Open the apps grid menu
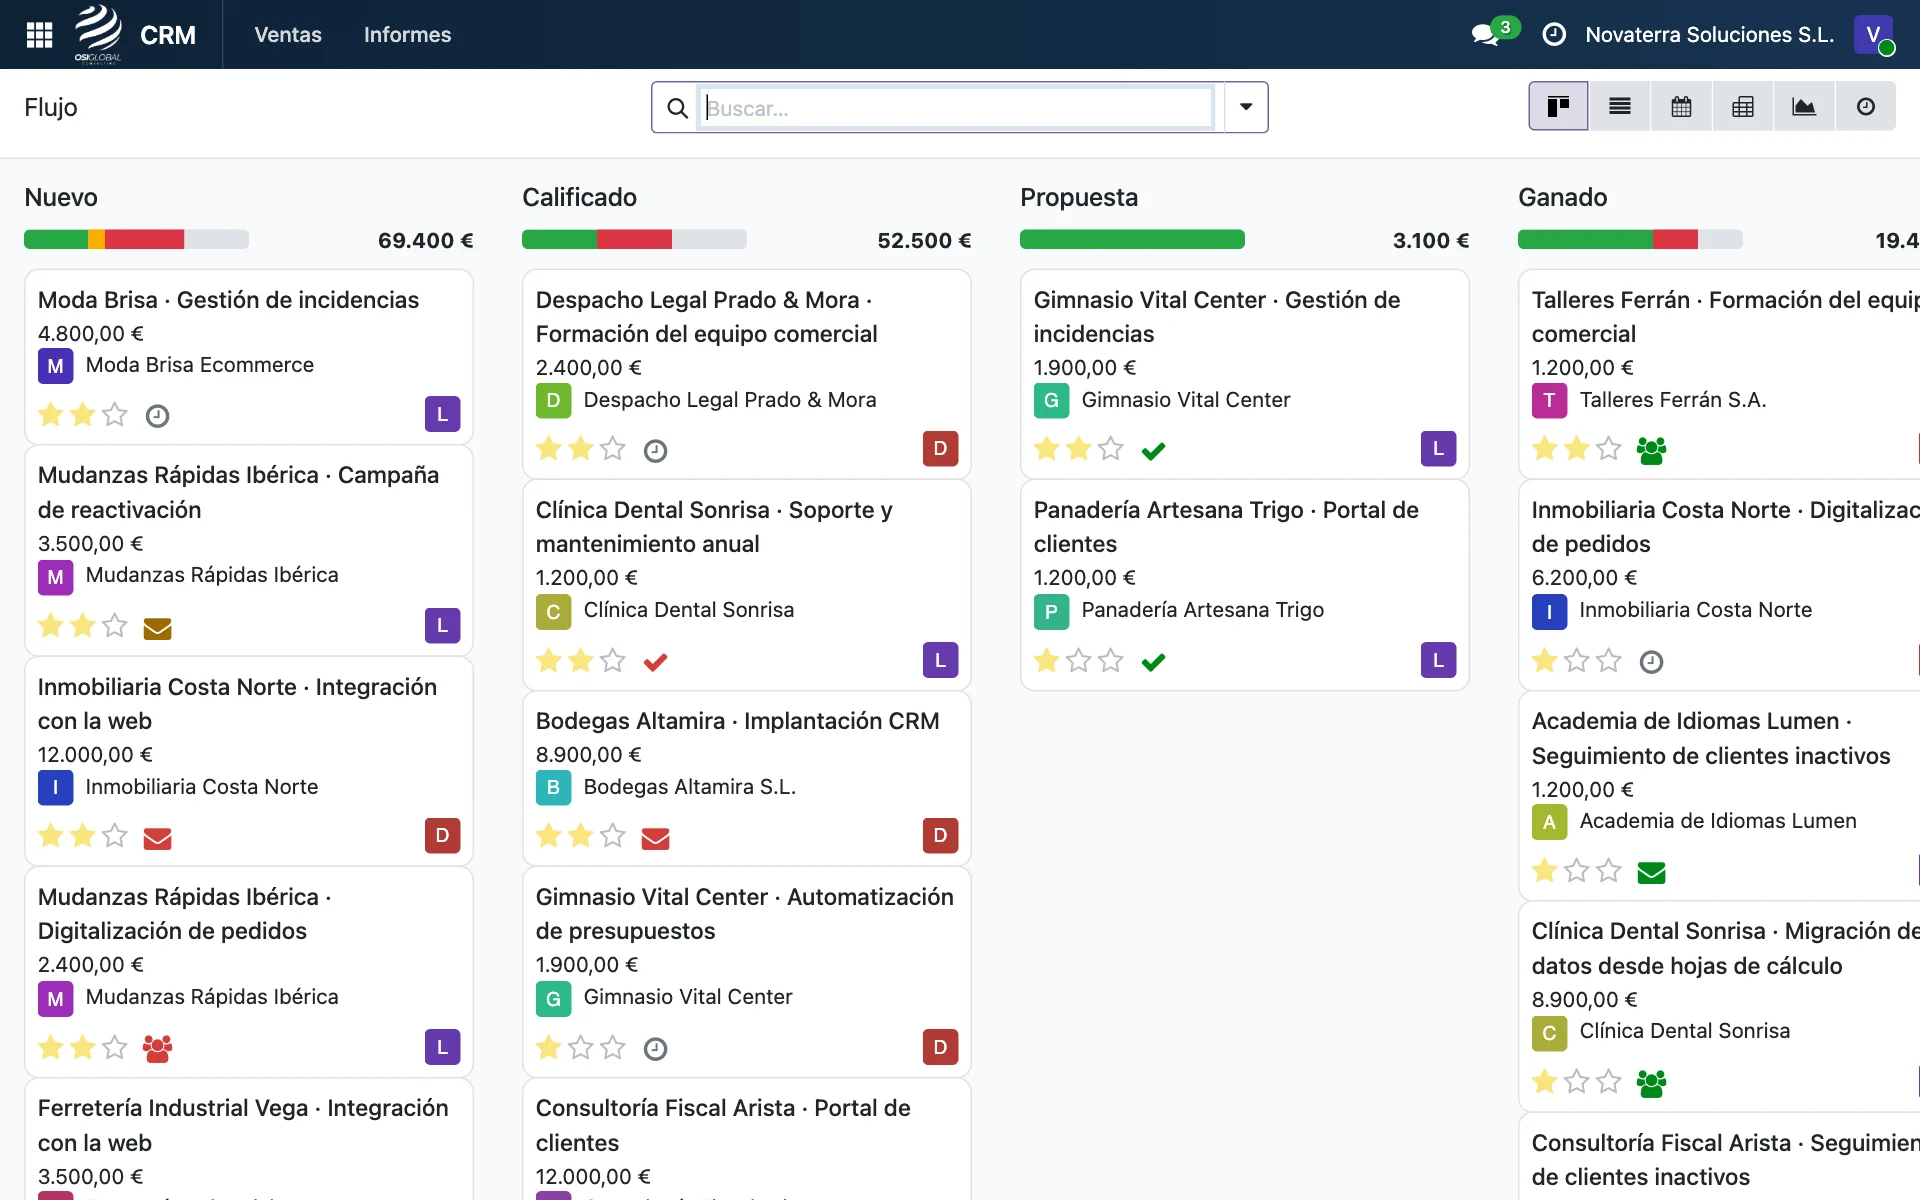This screenshot has width=1920, height=1200. pos(39,35)
